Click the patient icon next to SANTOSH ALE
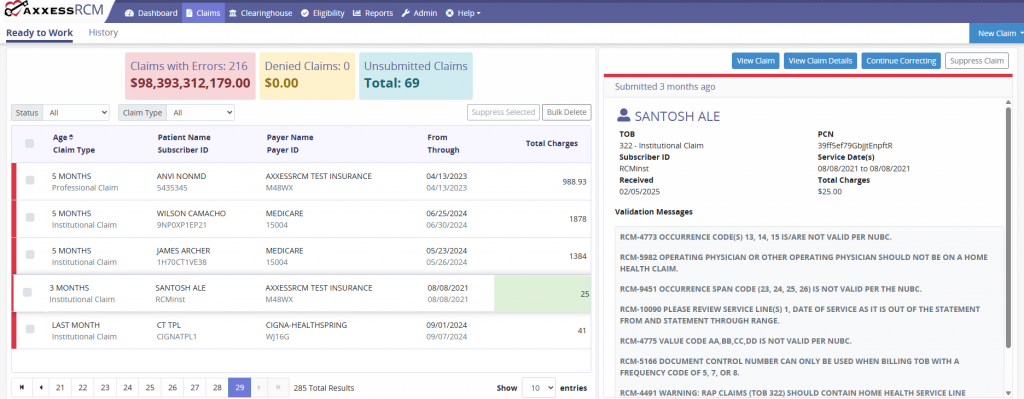Viewport: 1024px width, 399px height. click(x=623, y=116)
